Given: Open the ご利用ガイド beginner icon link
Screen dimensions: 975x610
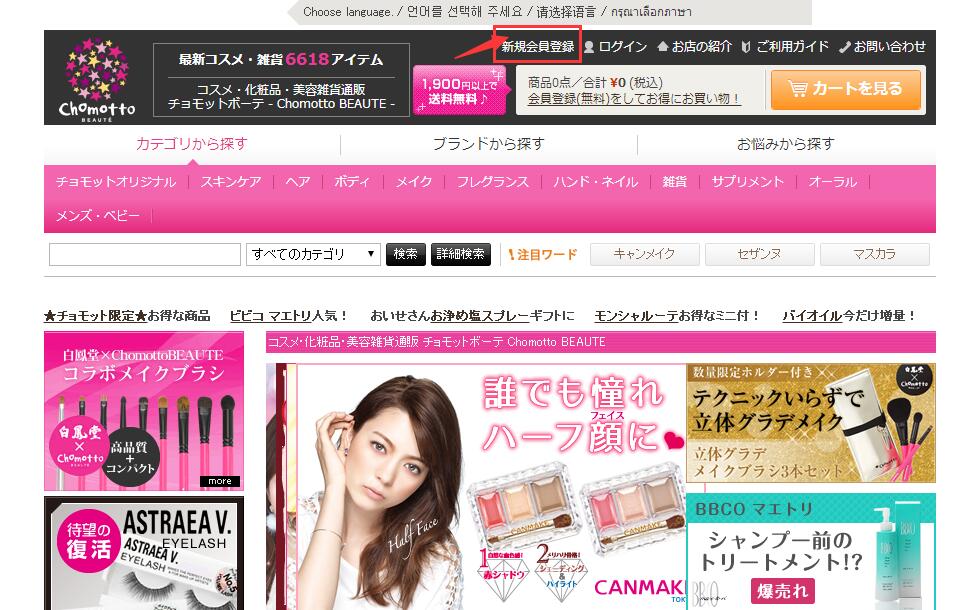Looking at the screenshot, I should [x=784, y=47].
